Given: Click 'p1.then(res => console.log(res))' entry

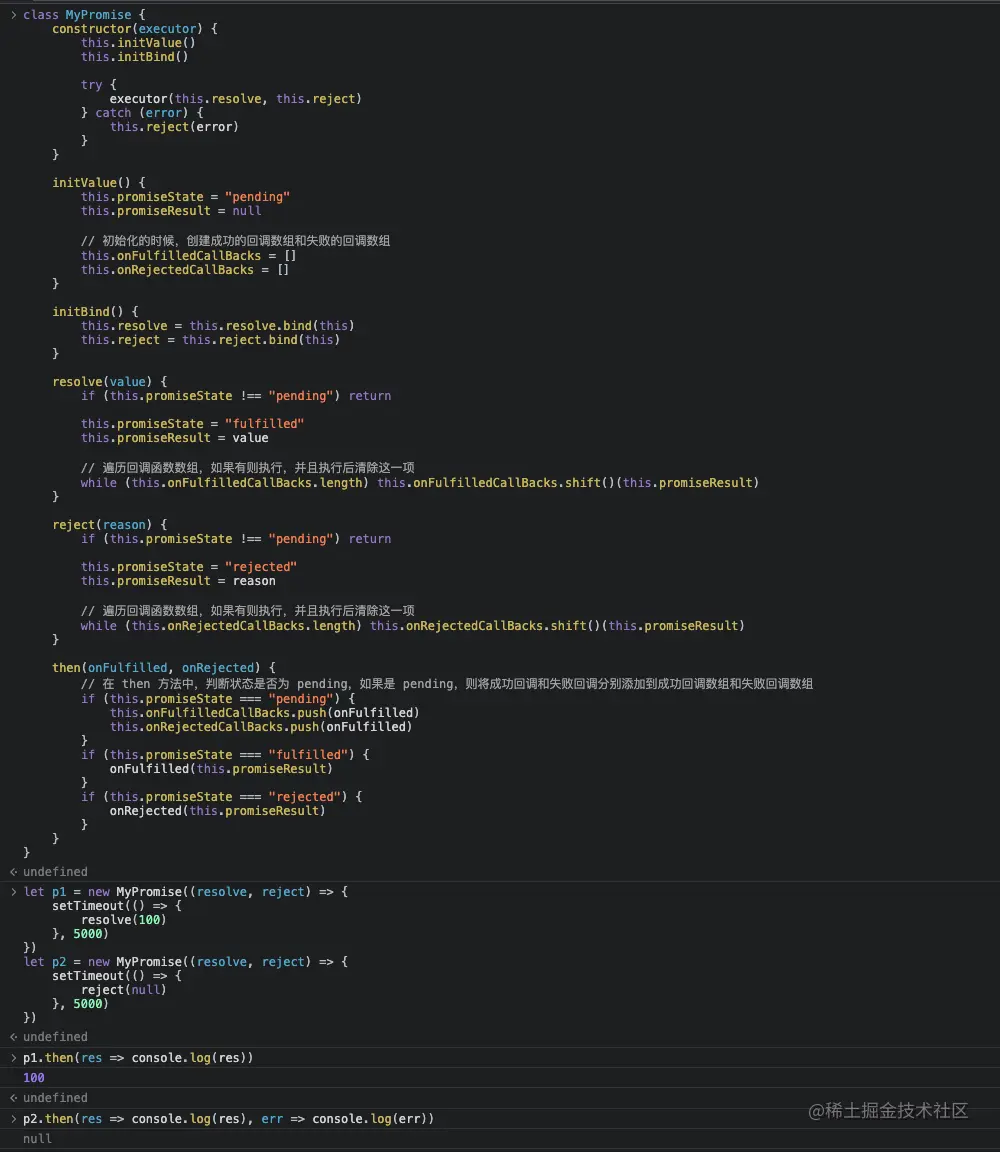Looking at the screenshot, I should click(x=138, y=1057).
